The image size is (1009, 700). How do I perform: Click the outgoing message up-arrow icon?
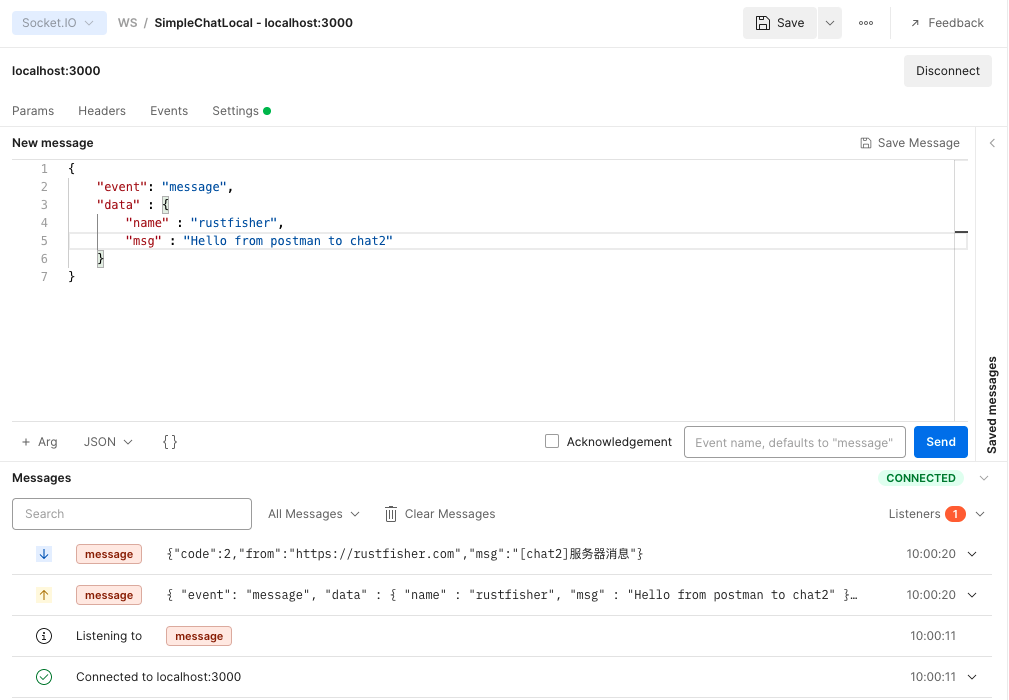point(44,595)
